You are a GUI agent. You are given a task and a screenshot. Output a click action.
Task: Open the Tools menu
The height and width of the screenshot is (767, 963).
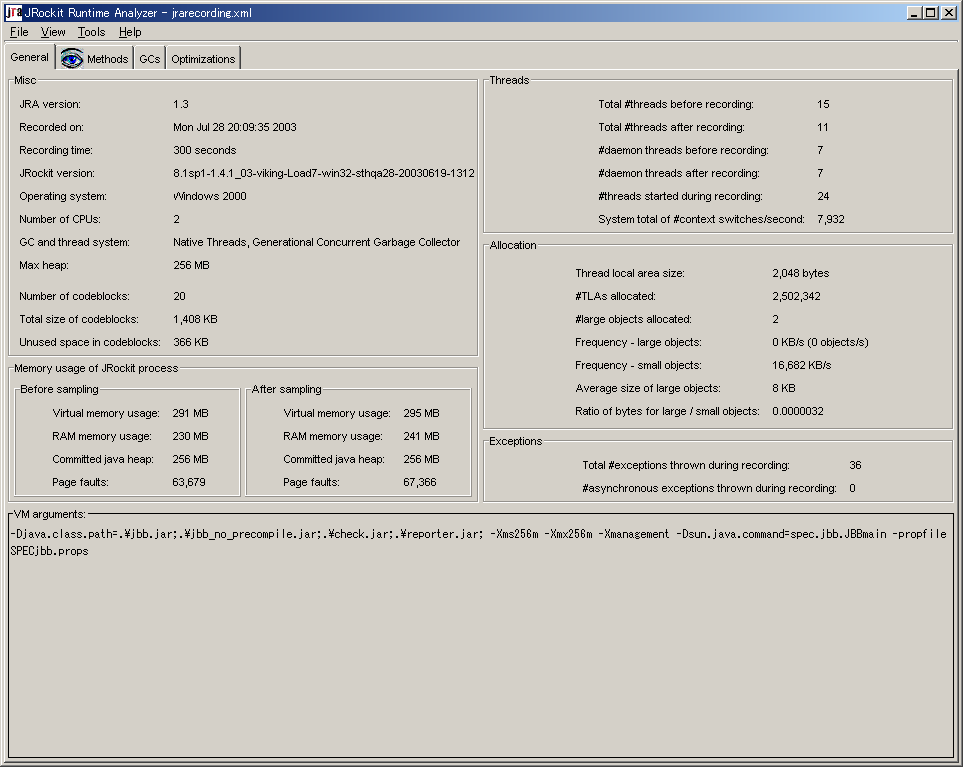click(x=91, y=32)
